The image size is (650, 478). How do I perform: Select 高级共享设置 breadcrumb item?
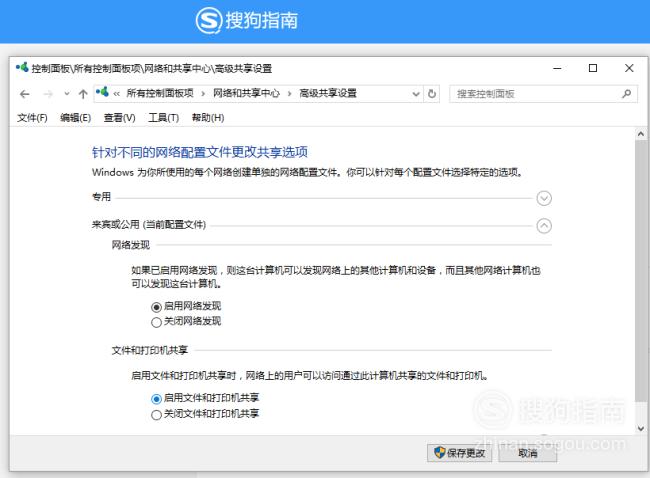[328, 93]
